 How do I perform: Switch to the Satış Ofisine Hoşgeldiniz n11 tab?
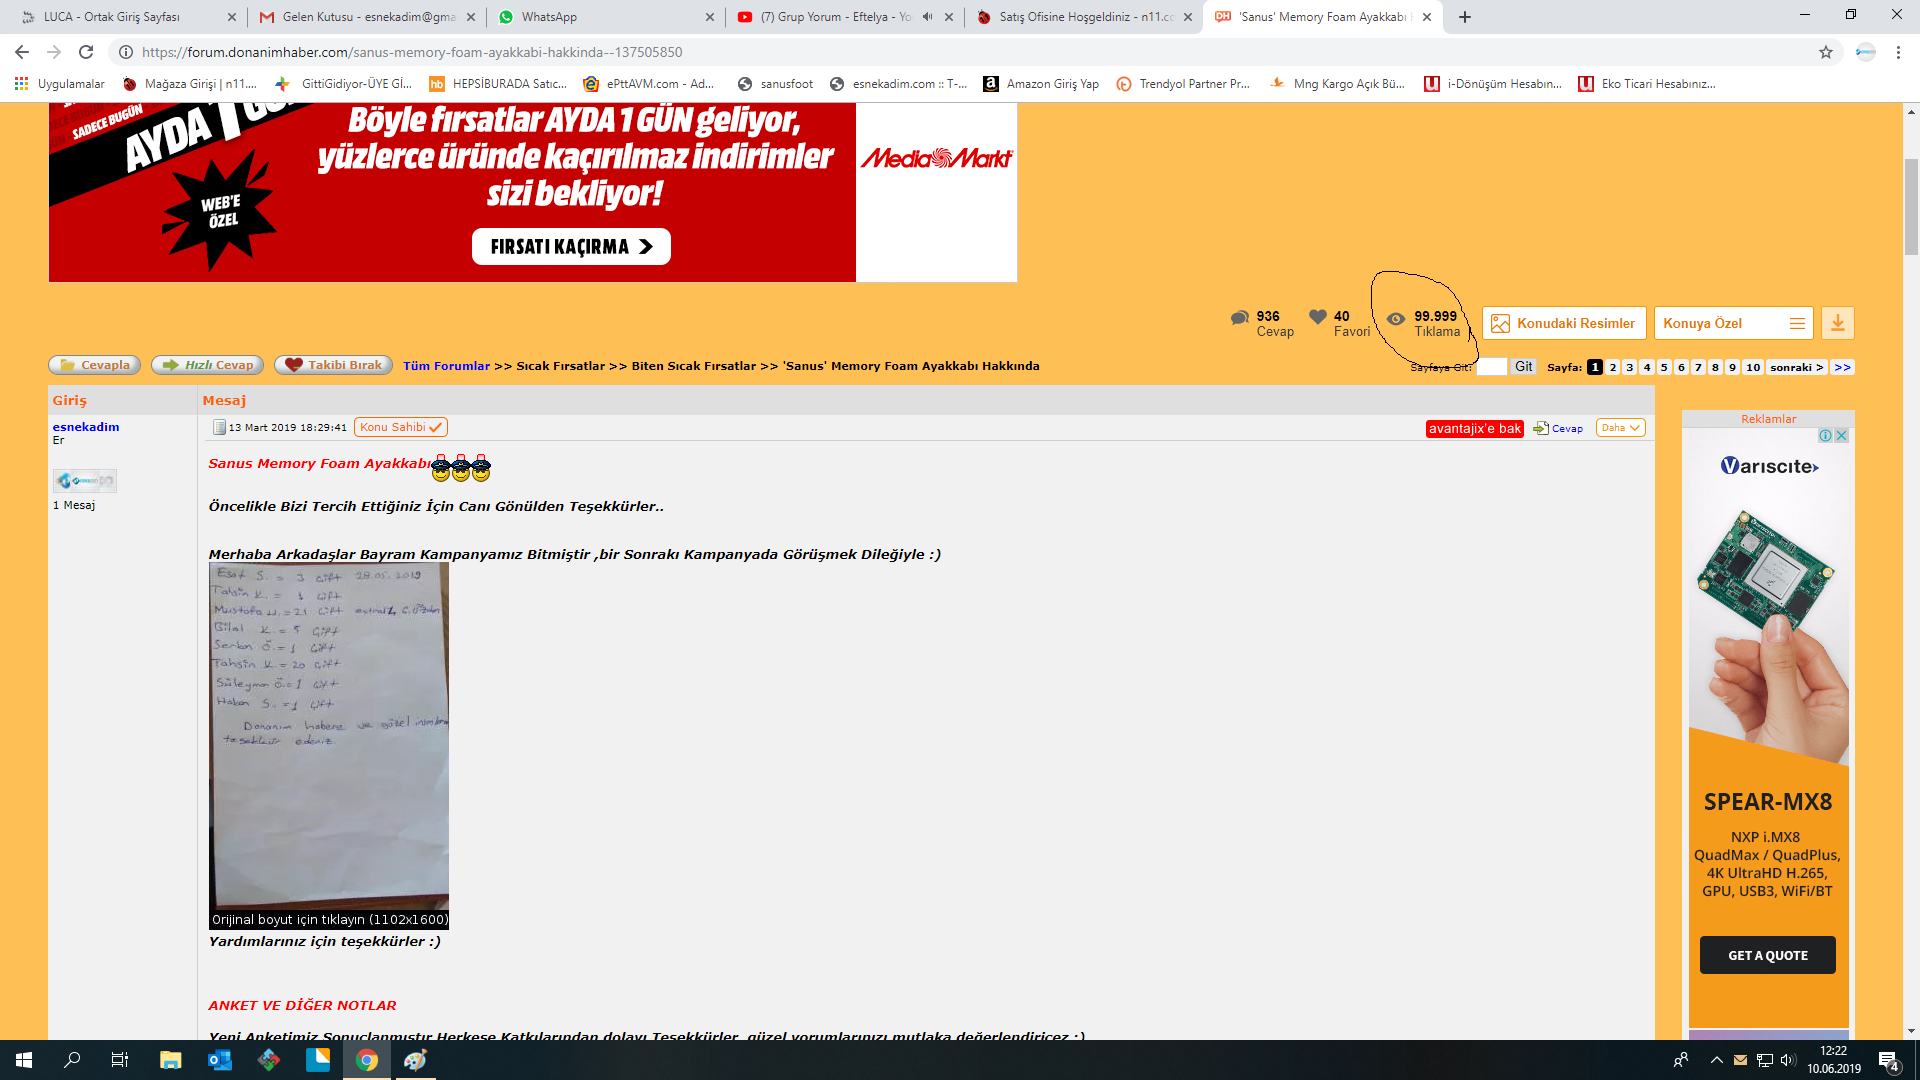pos(1083,17)
